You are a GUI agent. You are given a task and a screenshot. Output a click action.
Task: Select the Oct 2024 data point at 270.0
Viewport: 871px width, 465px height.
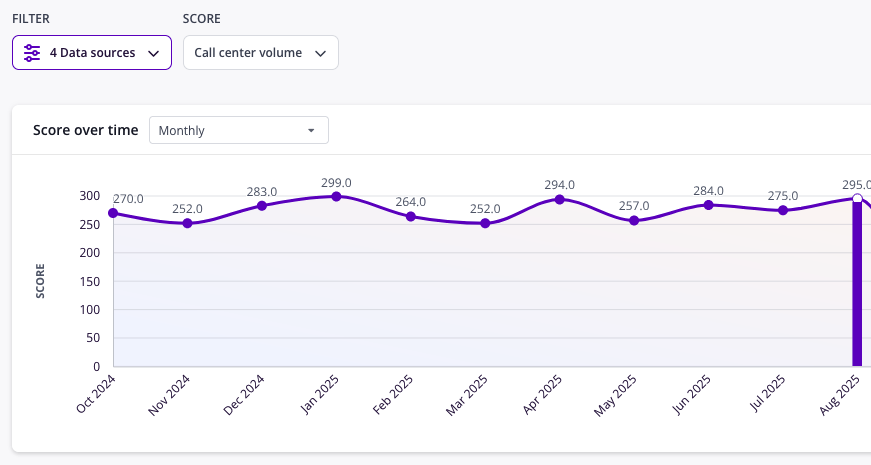click(x=113, y=213)
